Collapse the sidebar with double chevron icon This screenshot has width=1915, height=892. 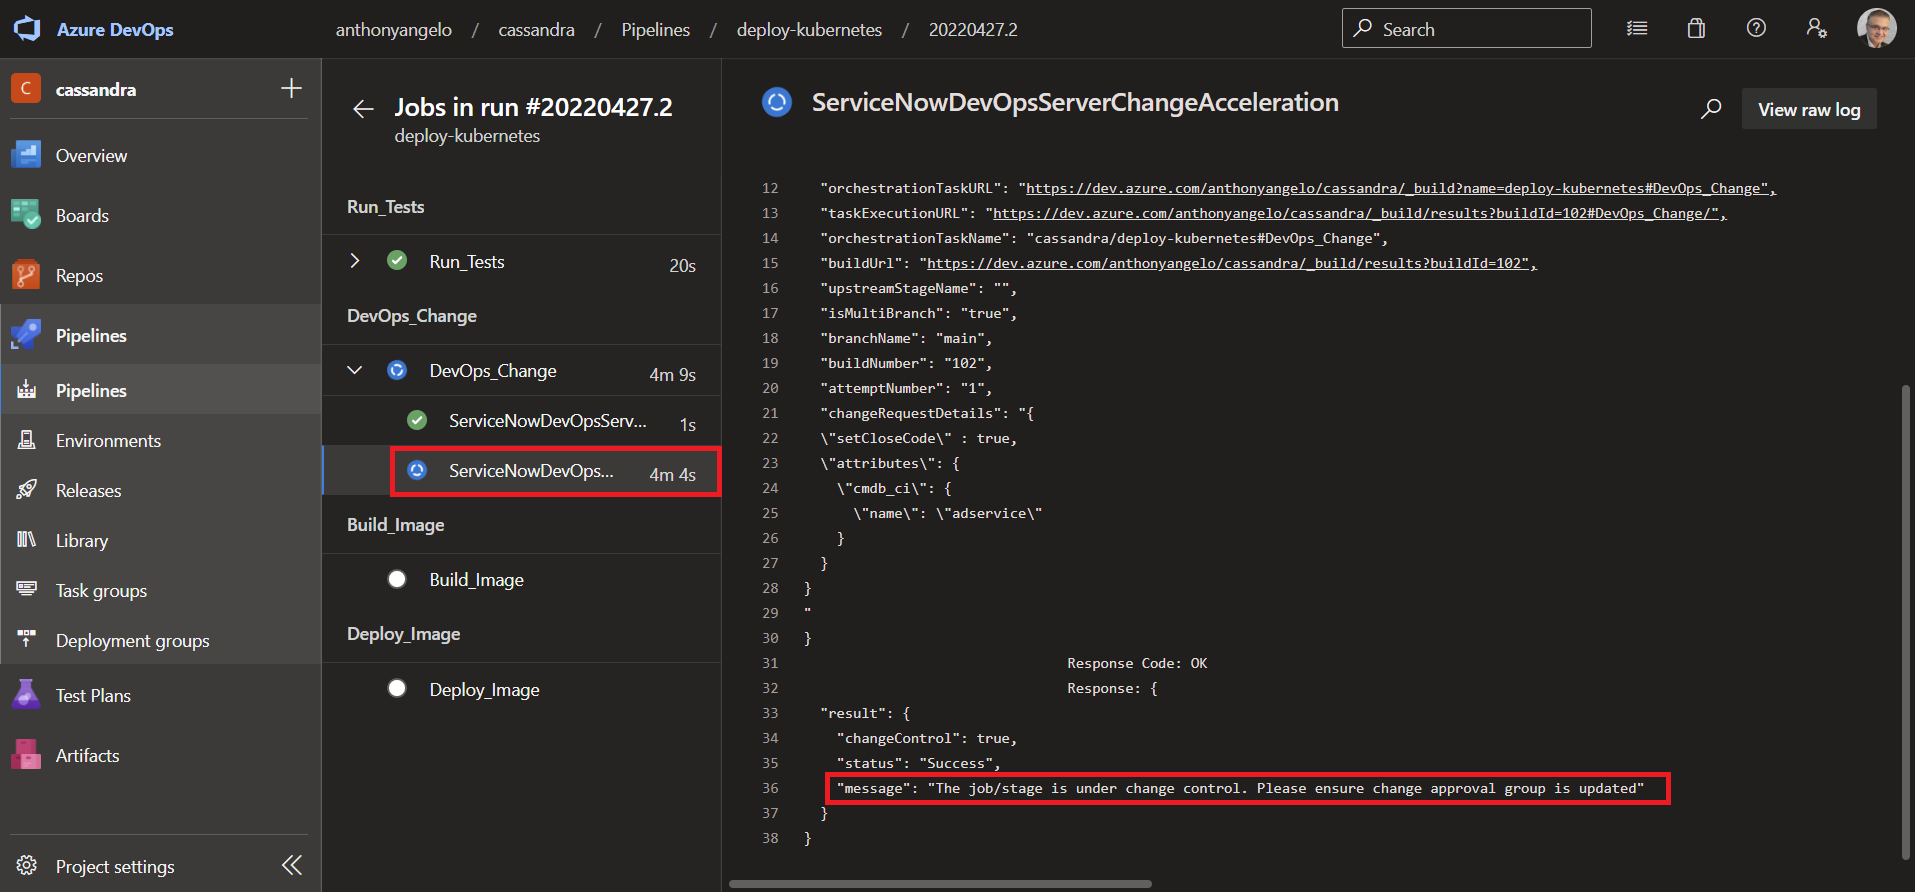[x=292, y=865]
